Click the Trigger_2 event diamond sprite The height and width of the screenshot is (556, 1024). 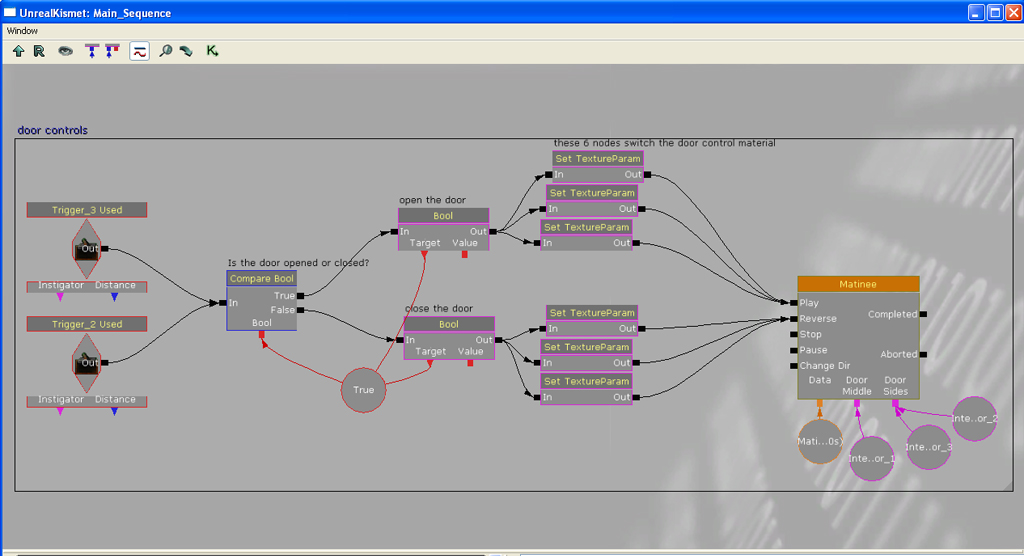click(86, 363)
